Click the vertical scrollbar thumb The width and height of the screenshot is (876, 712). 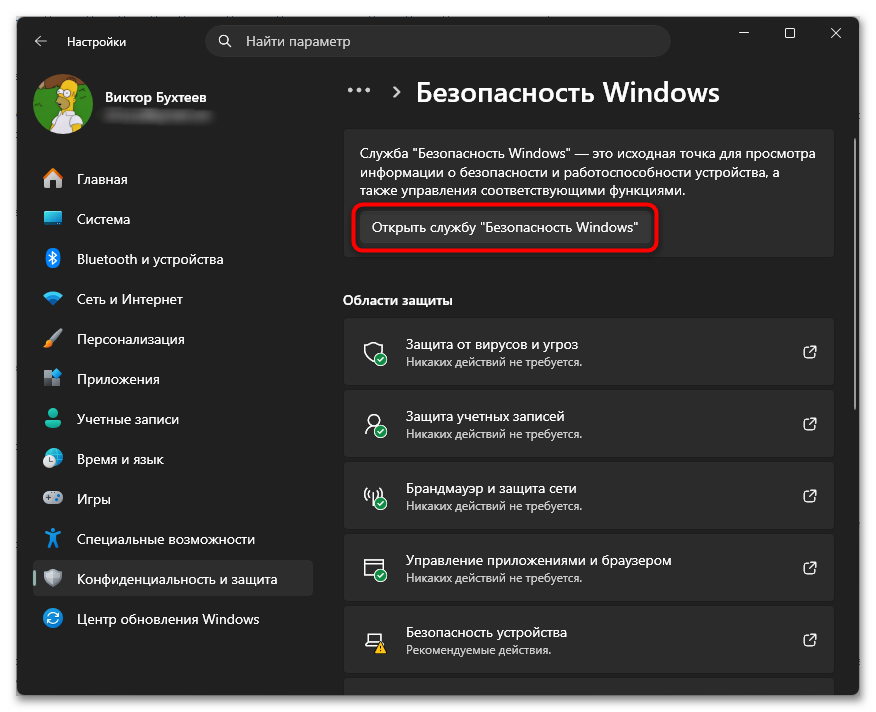tap(855, 274)
